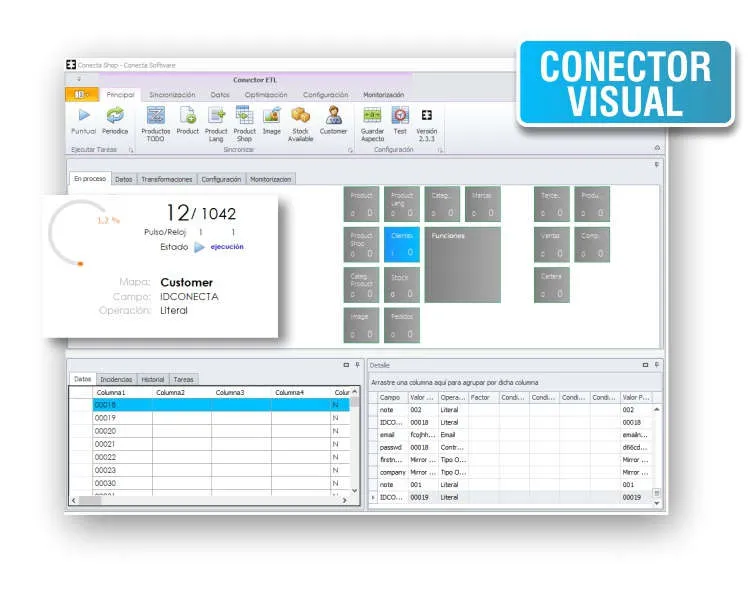This screenshot has width=751, height=595.
Task: Click the Image sync ribbon icon
Action: (x=272, y=115)
